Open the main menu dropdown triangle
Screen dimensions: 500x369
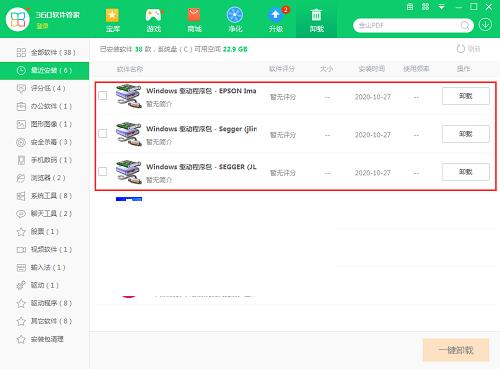coord(441,7)
